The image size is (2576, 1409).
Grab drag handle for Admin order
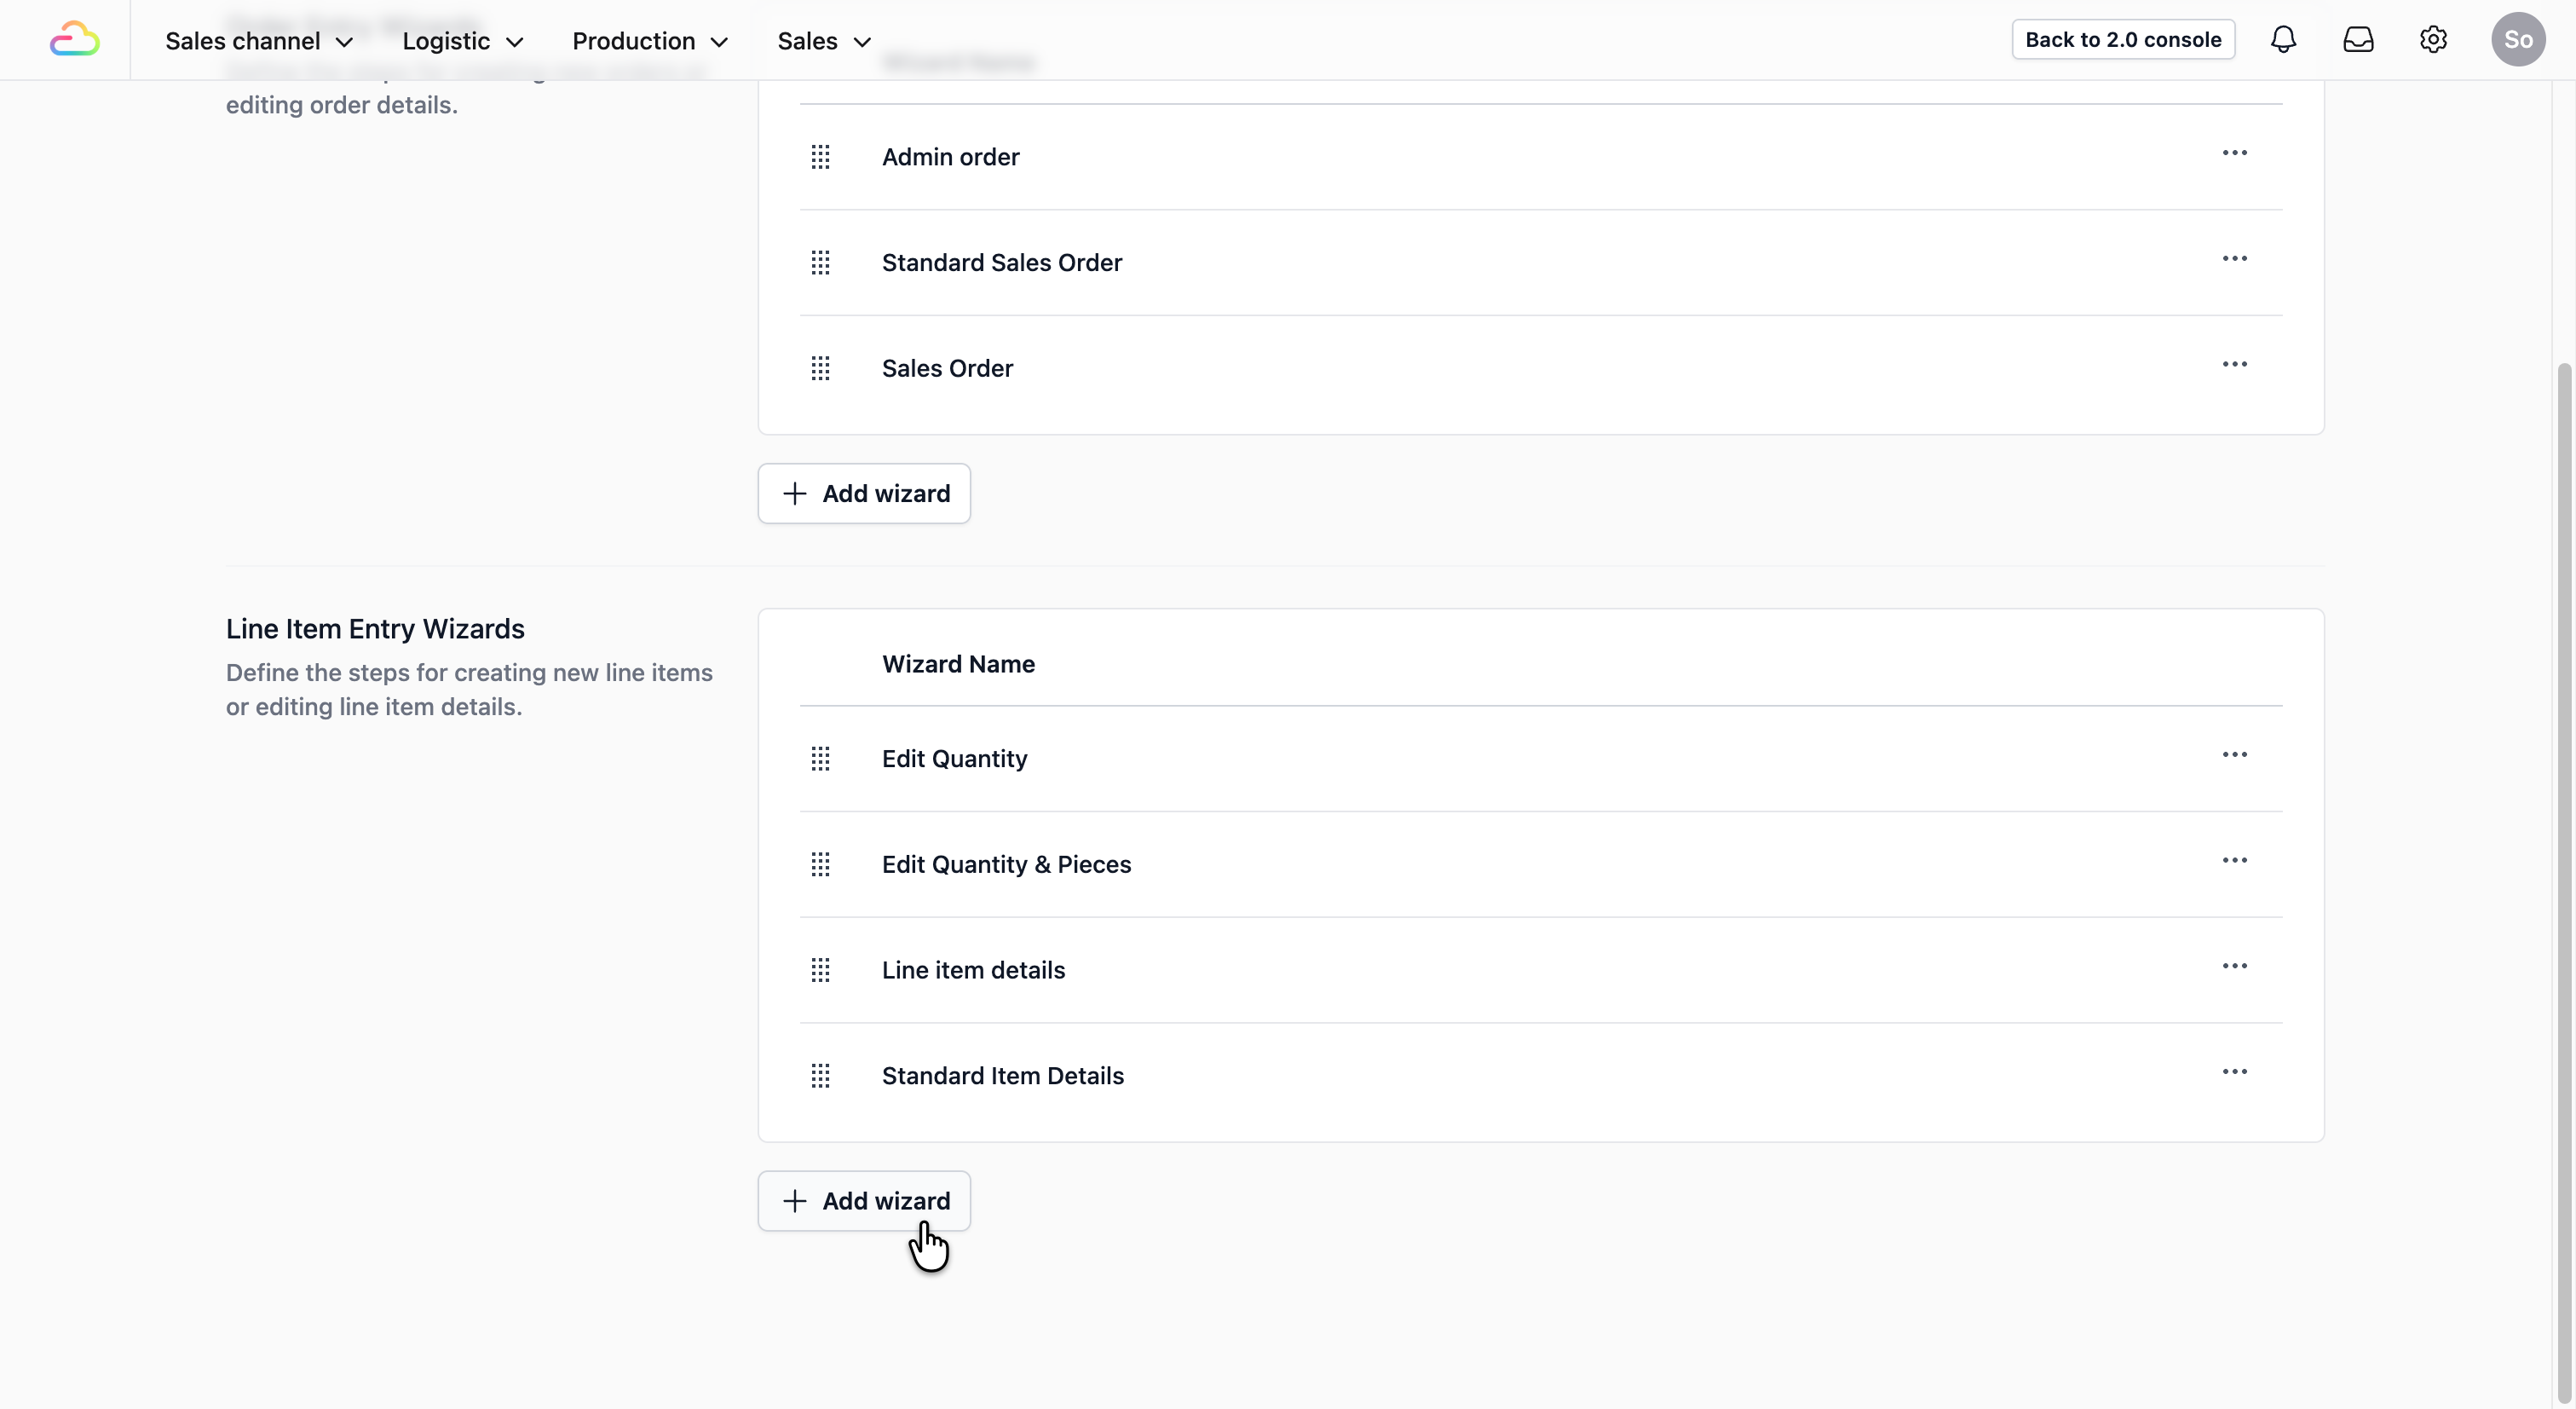tap(820, 157)
